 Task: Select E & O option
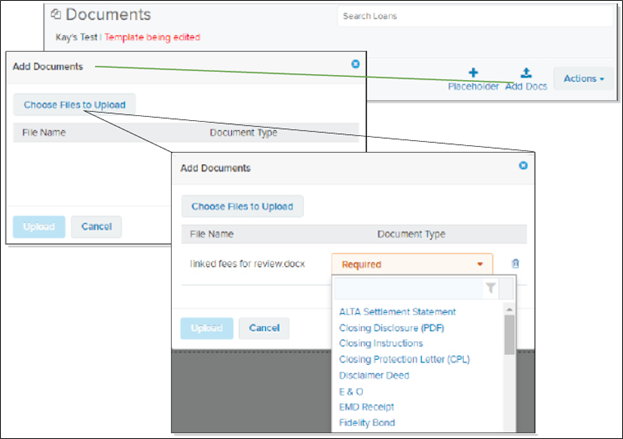(x=351, y=392)
